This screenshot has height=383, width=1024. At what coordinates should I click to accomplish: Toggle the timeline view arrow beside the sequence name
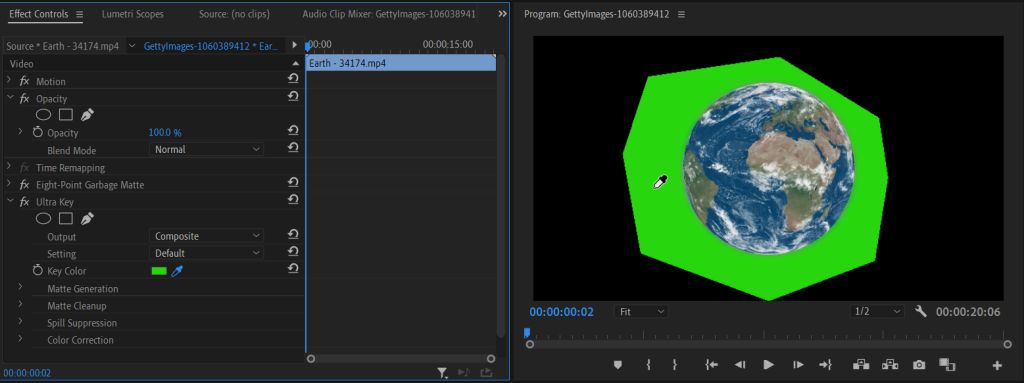[295, 45]
